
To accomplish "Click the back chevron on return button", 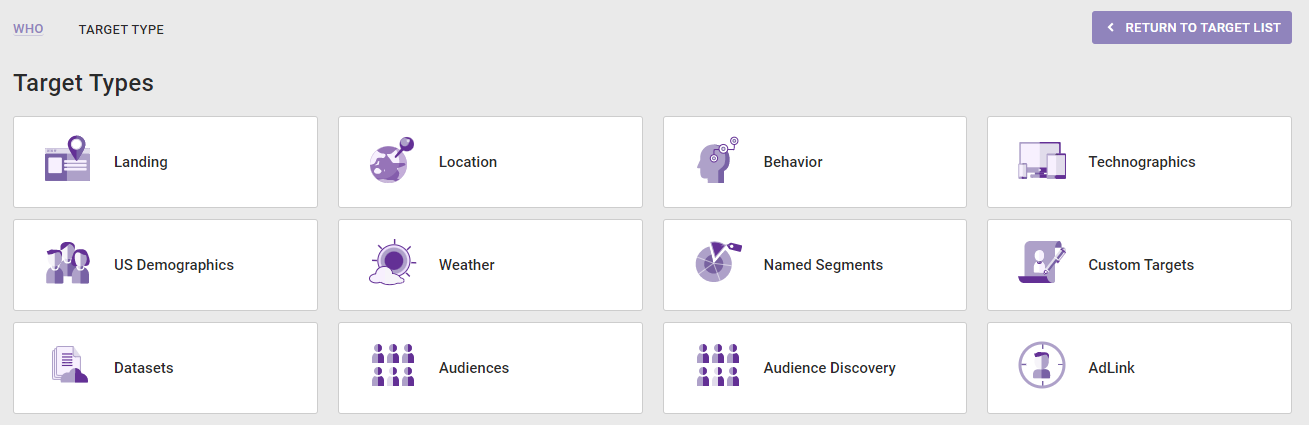I will [1111, 28].
